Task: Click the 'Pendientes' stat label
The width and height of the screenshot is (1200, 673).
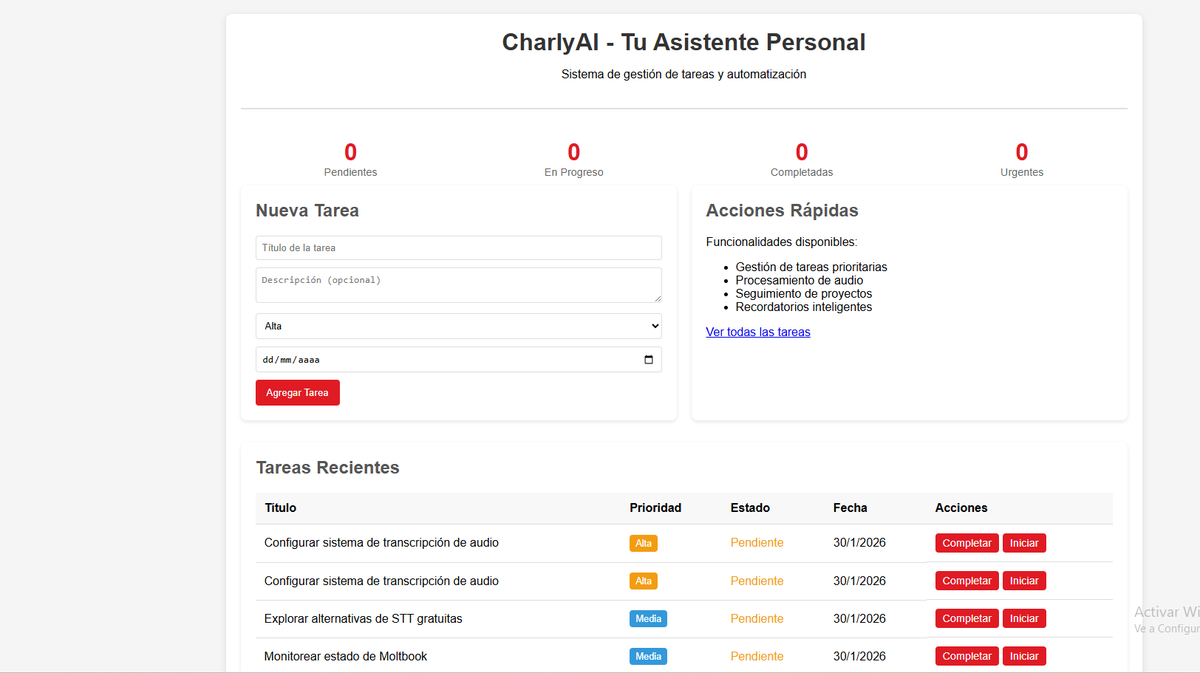Action: pos(351,172)
